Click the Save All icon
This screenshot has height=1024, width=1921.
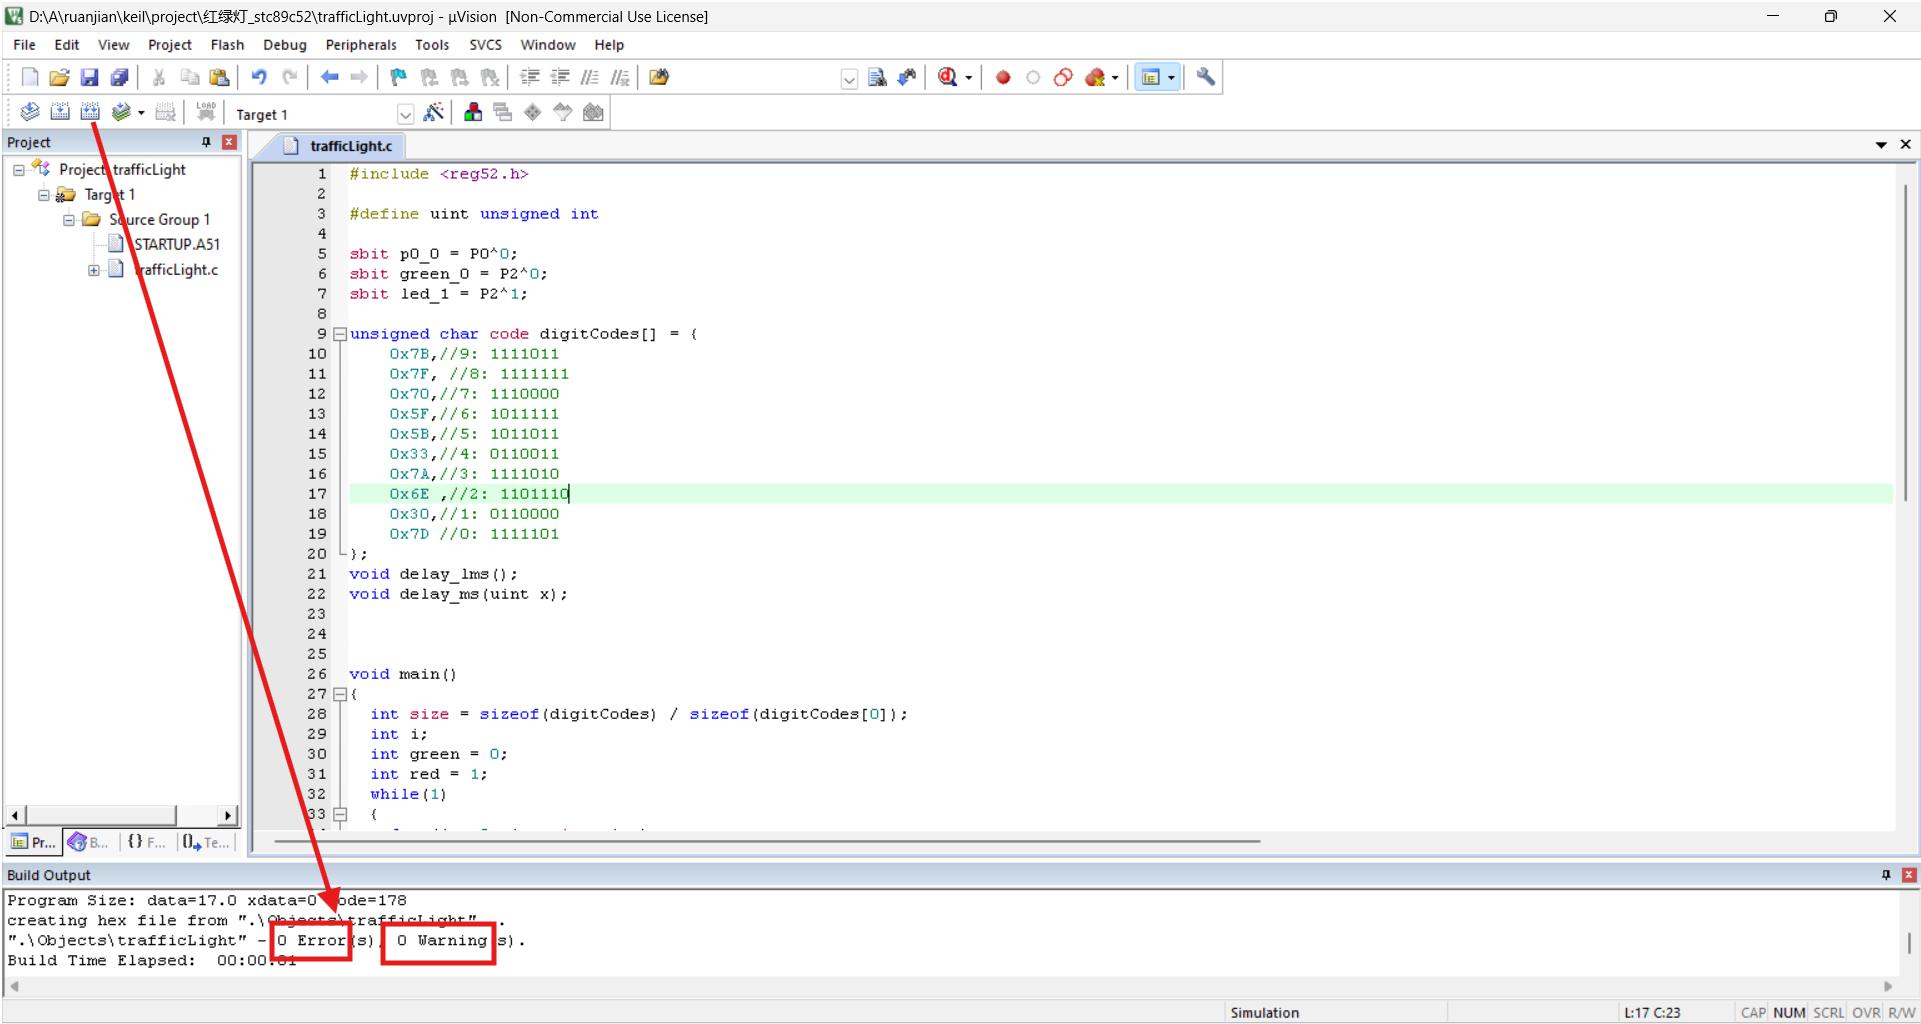119,77
